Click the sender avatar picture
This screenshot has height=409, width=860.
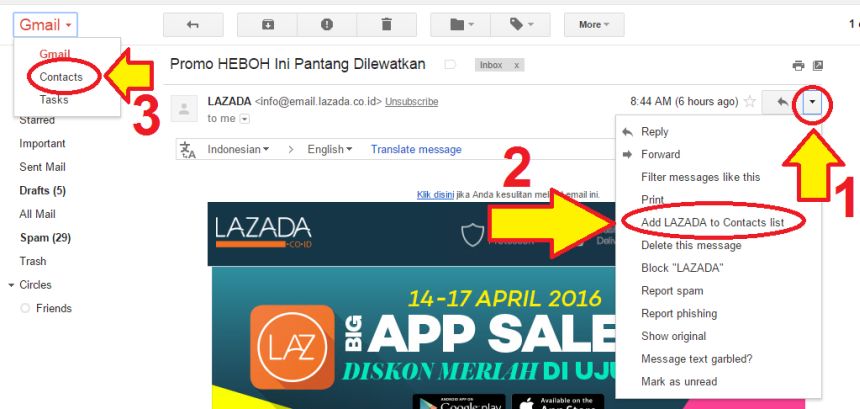point(184,108)
